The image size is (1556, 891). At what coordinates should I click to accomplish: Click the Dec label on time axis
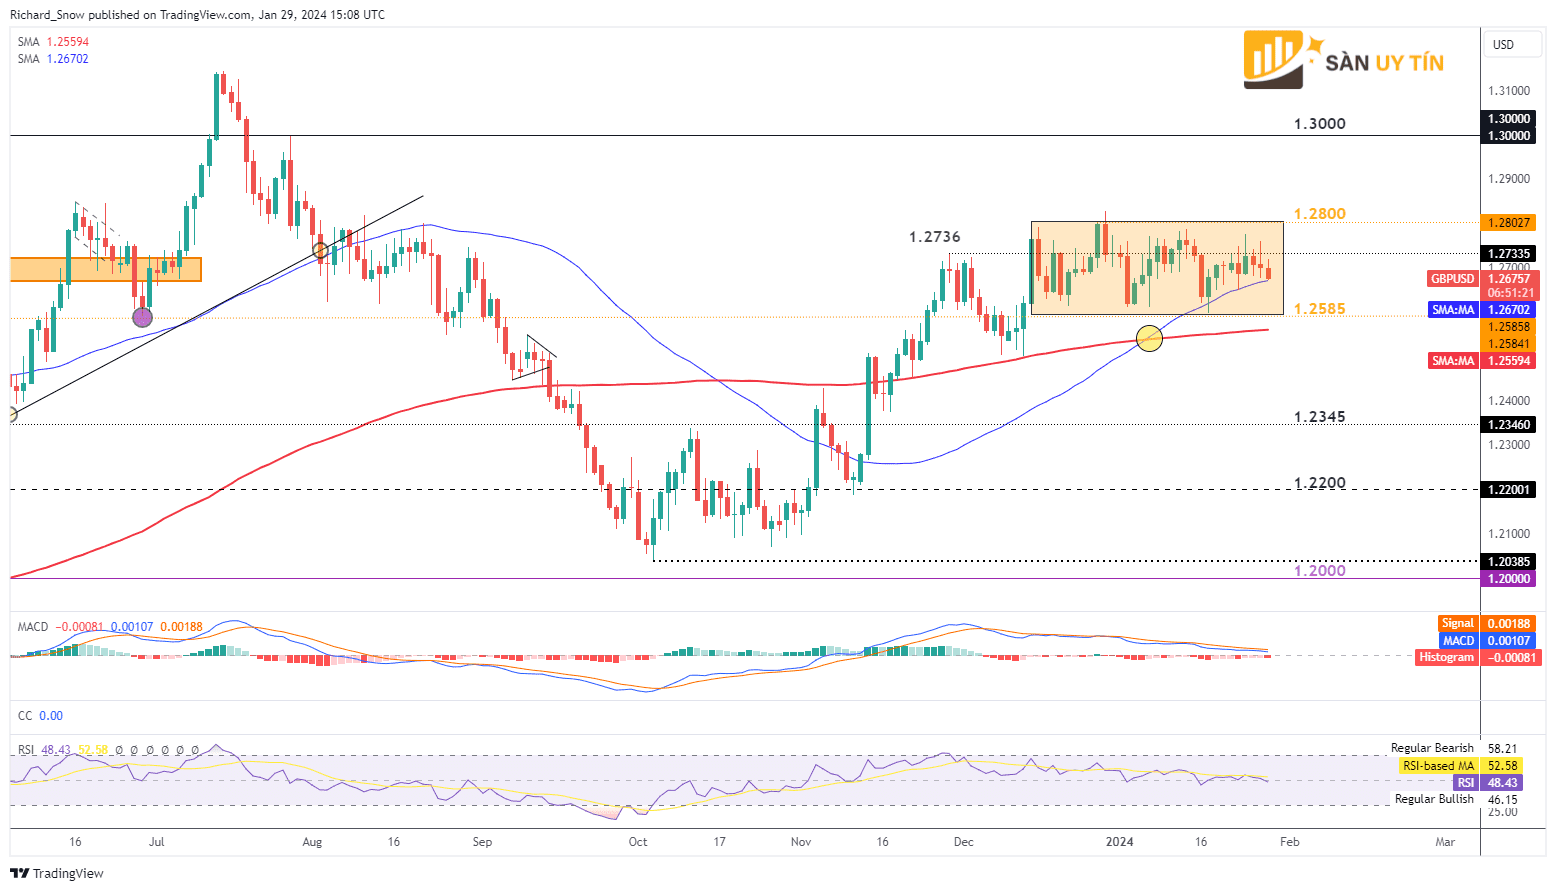click(x=963, y=842)
